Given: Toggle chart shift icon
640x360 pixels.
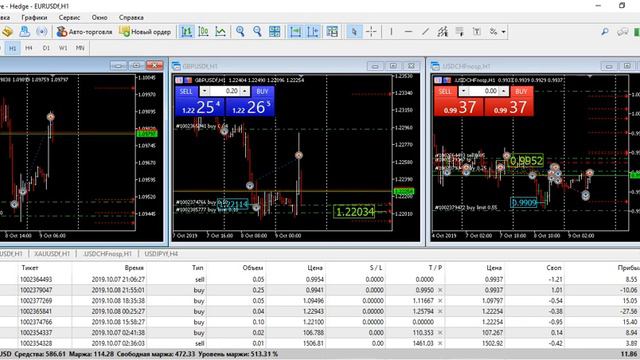Looking at the screenshot, I should point(313,32).
